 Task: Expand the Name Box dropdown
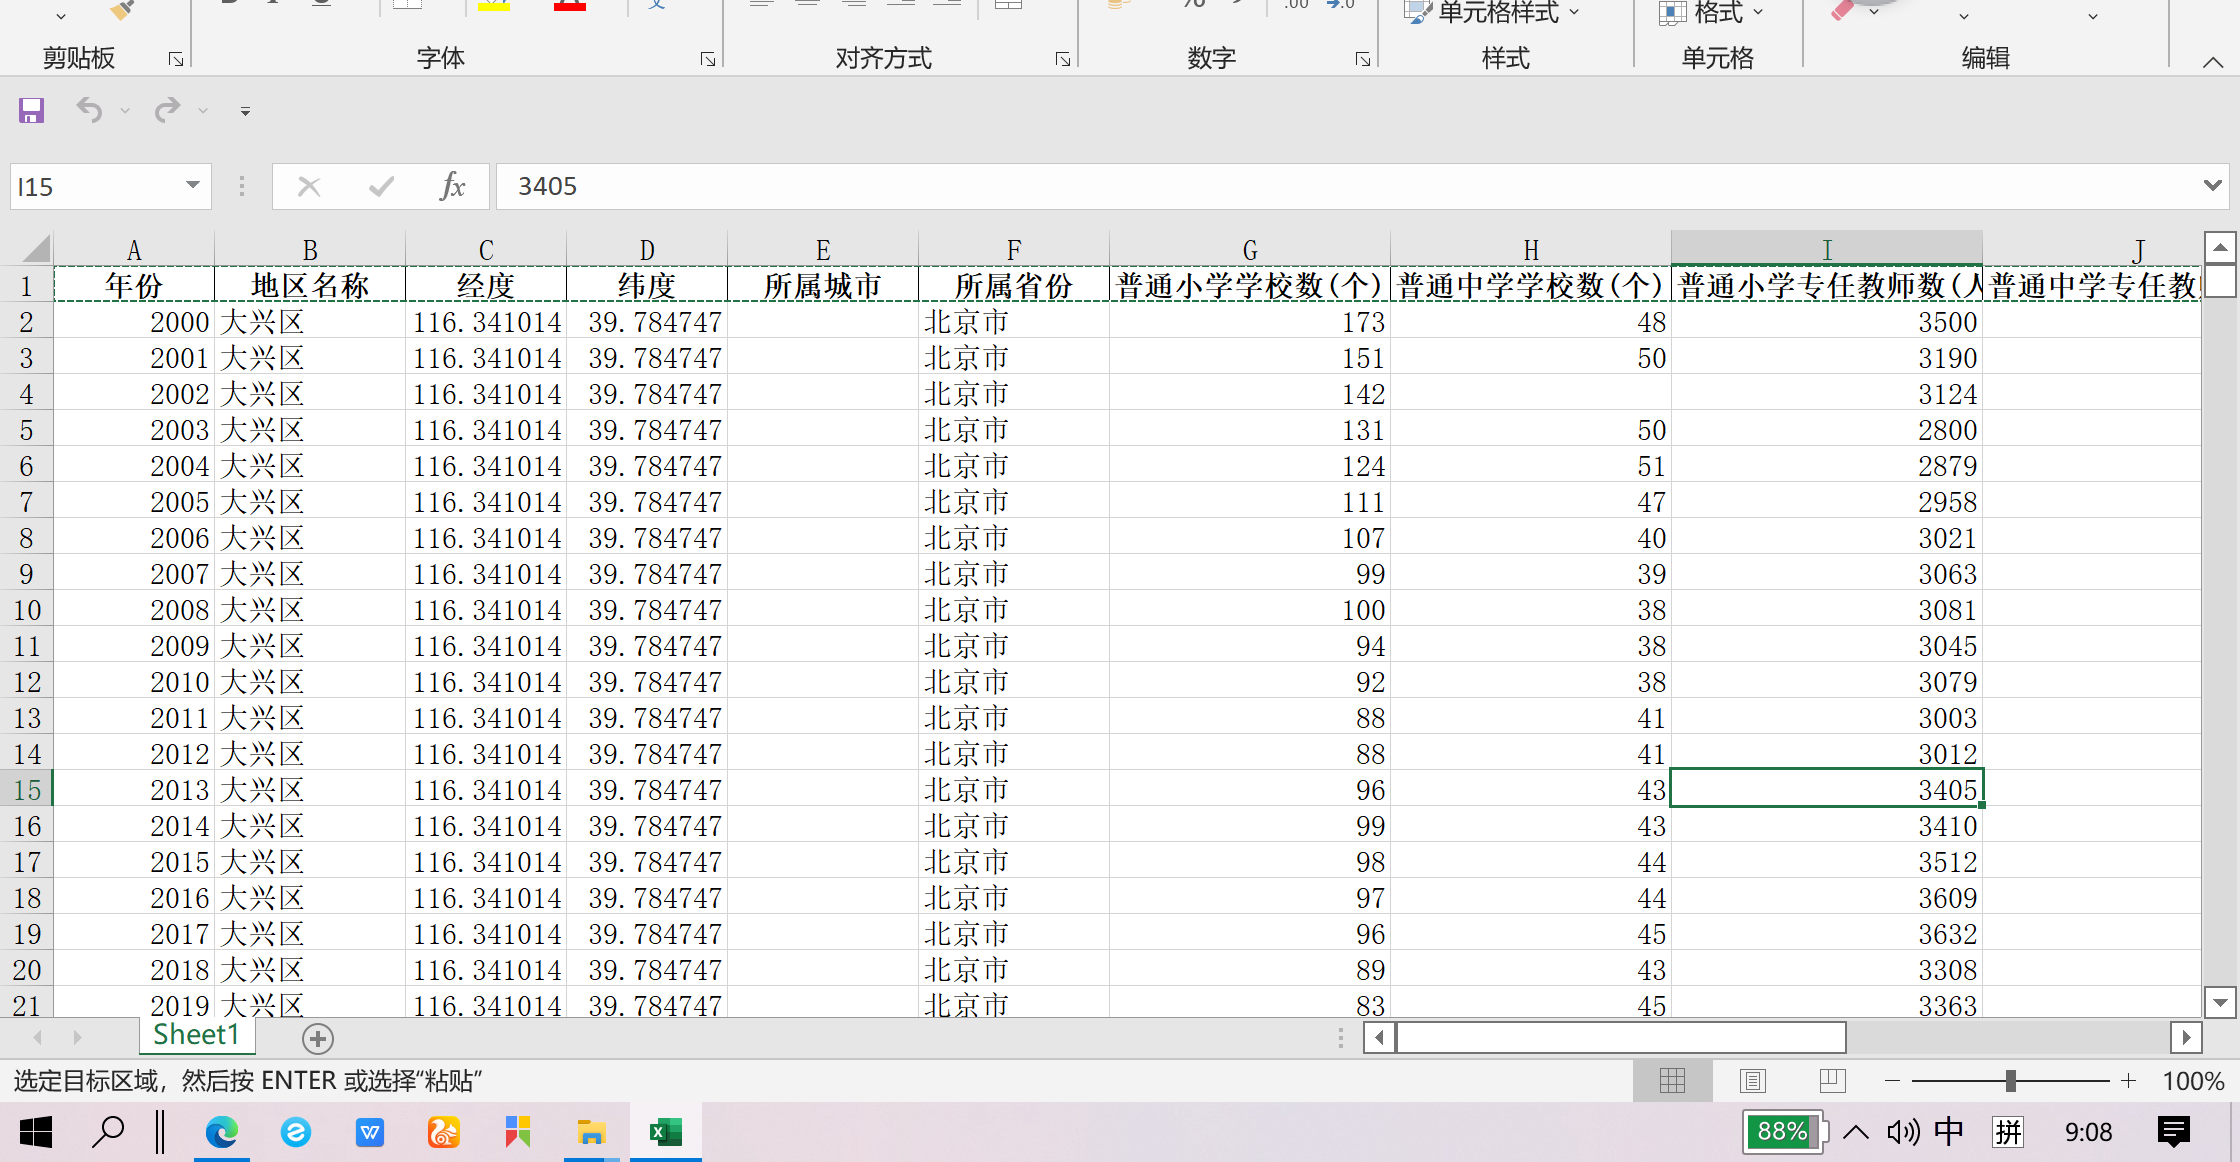click(x=192, y=185)
